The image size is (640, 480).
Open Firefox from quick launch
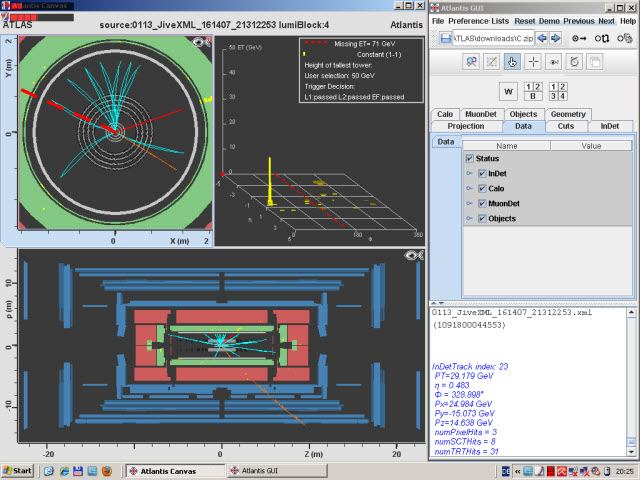pyautogui.click(x=107, y=471)
